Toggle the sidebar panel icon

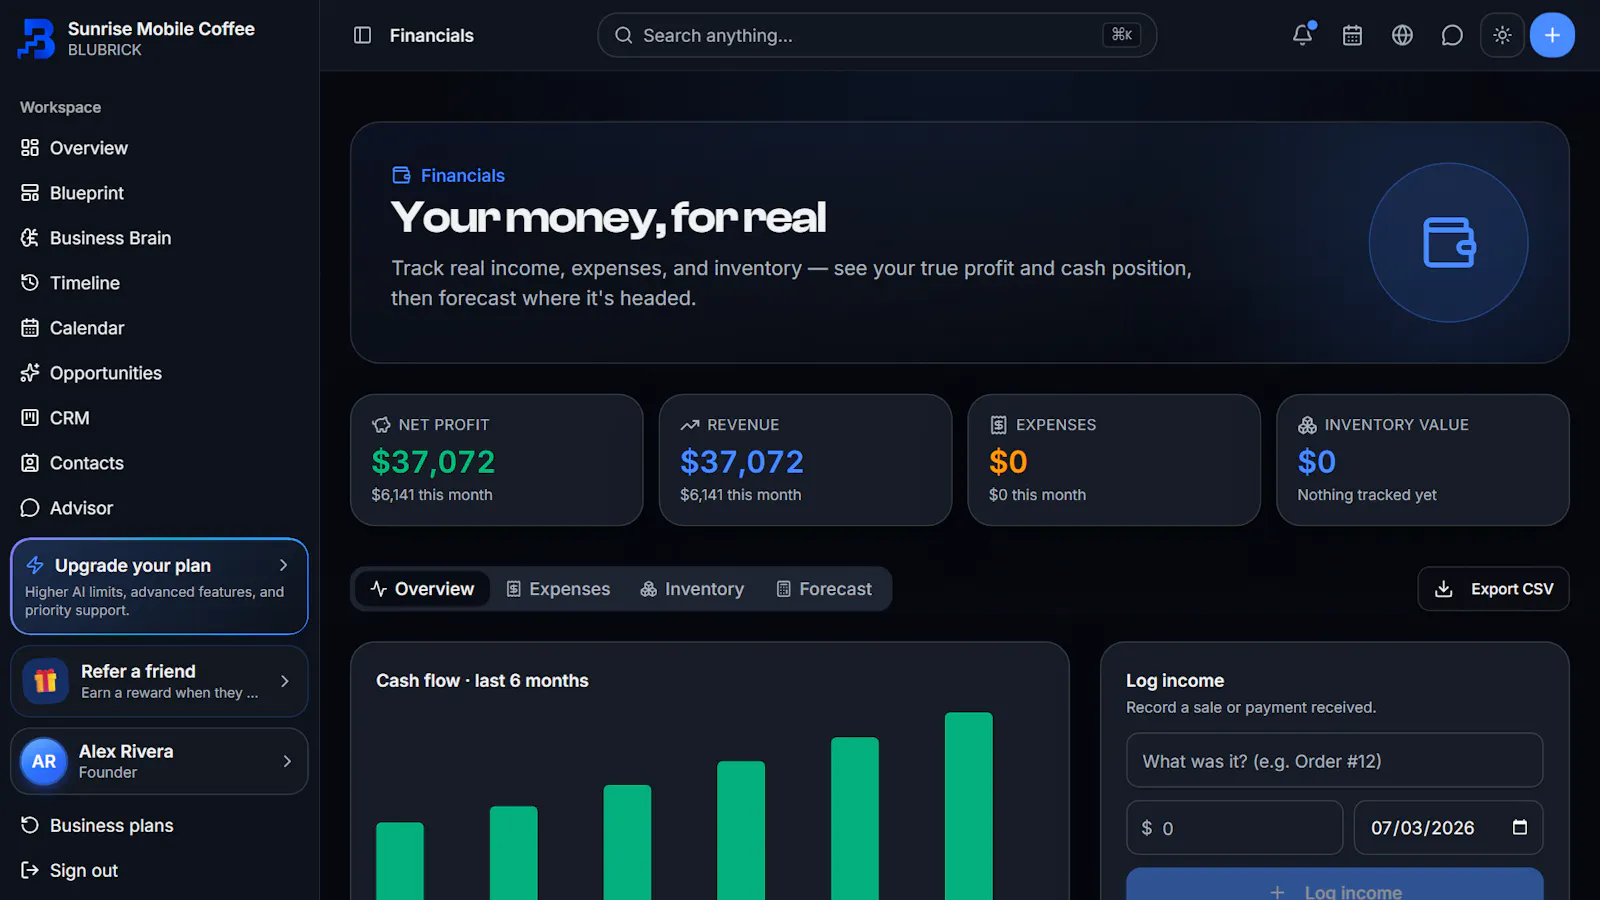click(363, 35)
